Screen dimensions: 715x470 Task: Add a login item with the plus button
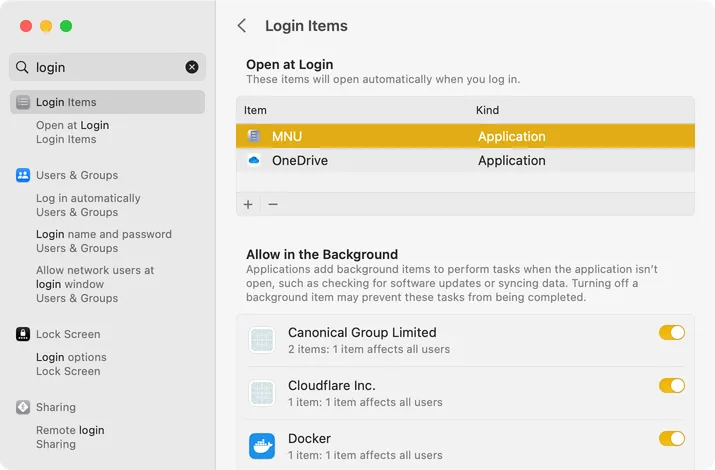pos(248,204)
